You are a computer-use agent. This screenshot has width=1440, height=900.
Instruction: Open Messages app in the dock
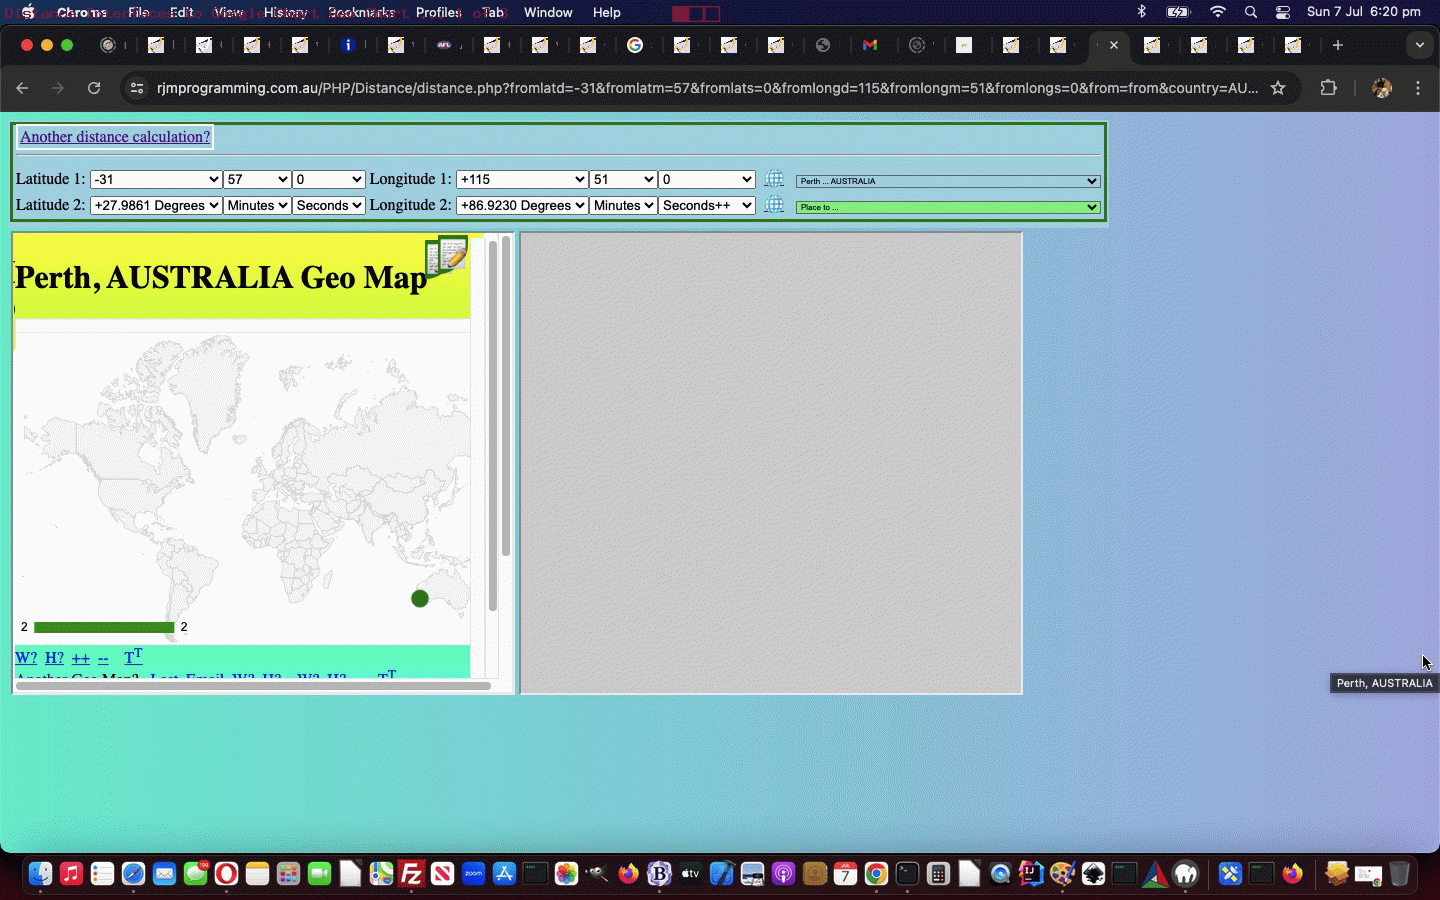195,873
